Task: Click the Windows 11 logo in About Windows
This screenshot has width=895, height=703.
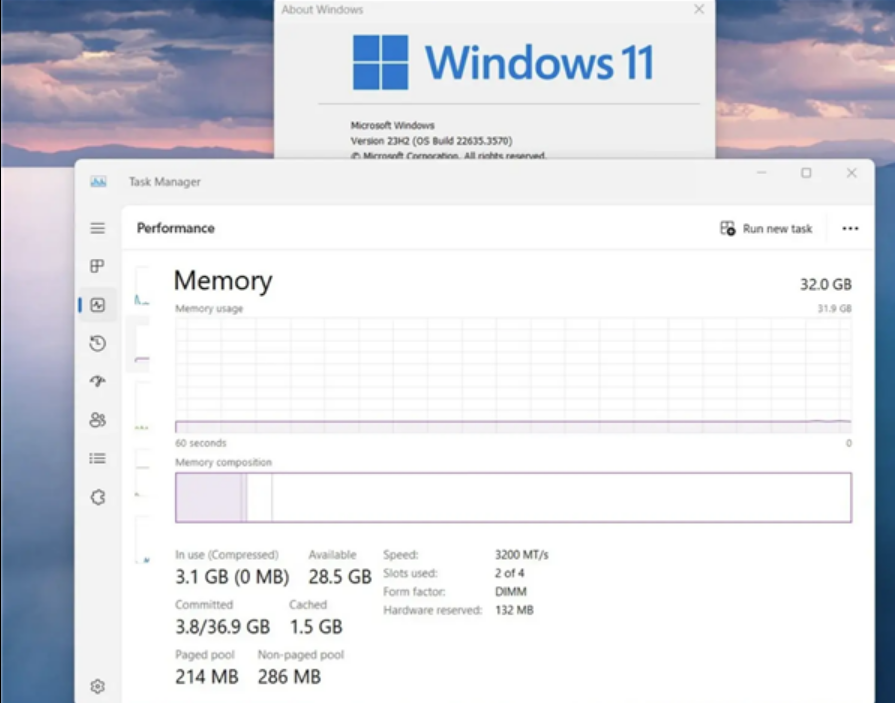Action: pos(503,62)
